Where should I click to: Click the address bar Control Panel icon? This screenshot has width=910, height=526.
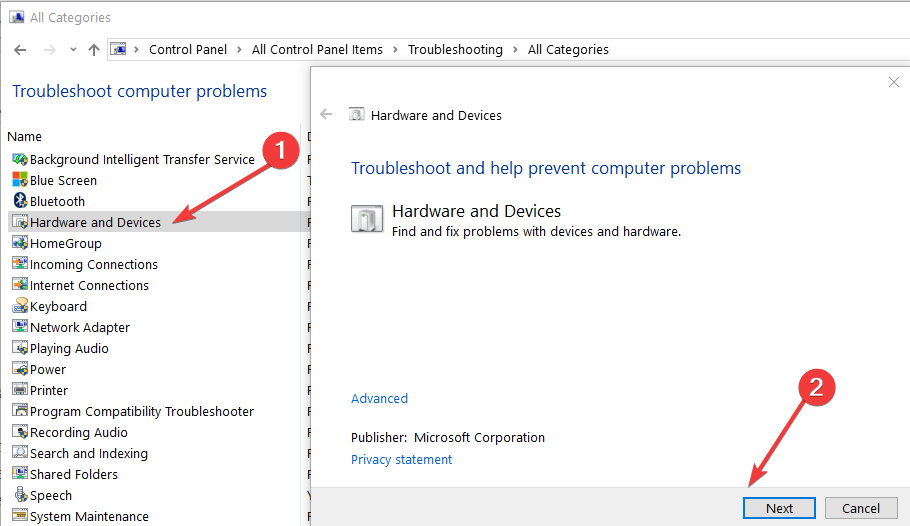[118, 49]
